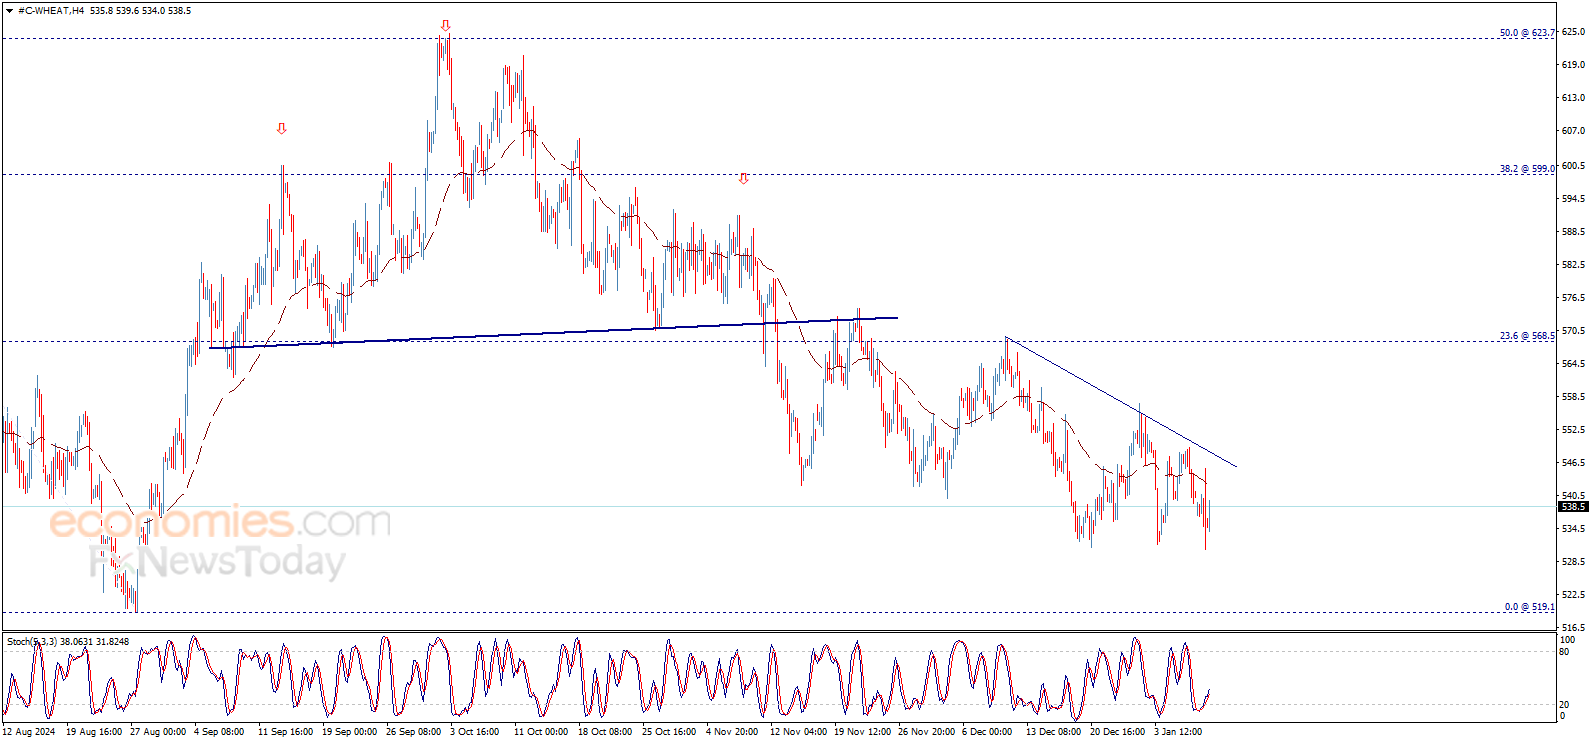Screen dimensions: 1596x743
Task: Click the 522.5 price axis label
Action: (1573, 595)
